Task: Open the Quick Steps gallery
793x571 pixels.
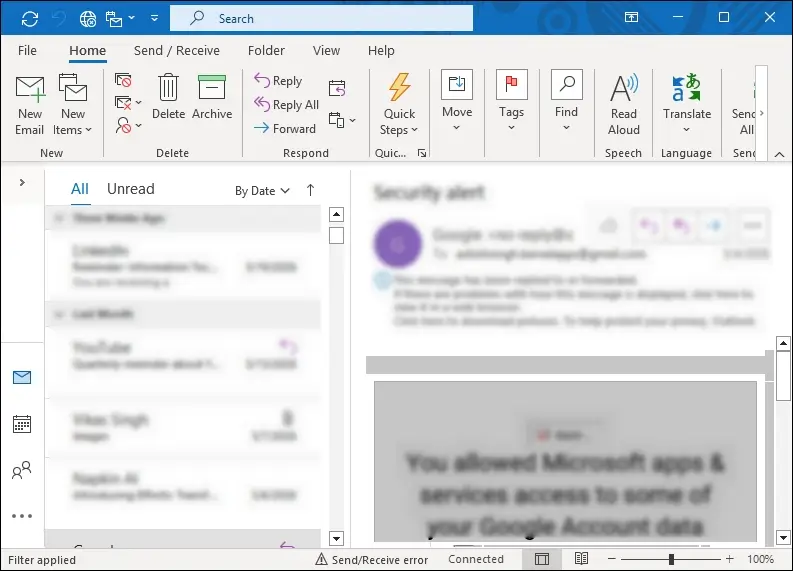Action: [x=399, y=105]
